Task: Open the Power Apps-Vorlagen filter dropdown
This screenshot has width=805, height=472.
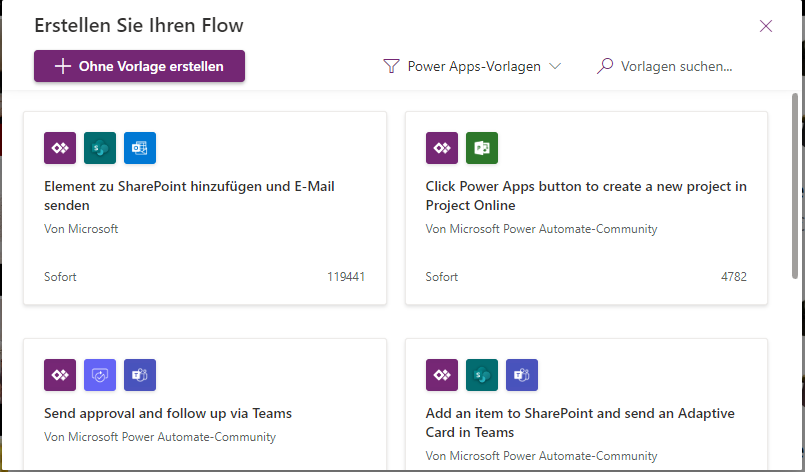Action: (x=472, y=66)
